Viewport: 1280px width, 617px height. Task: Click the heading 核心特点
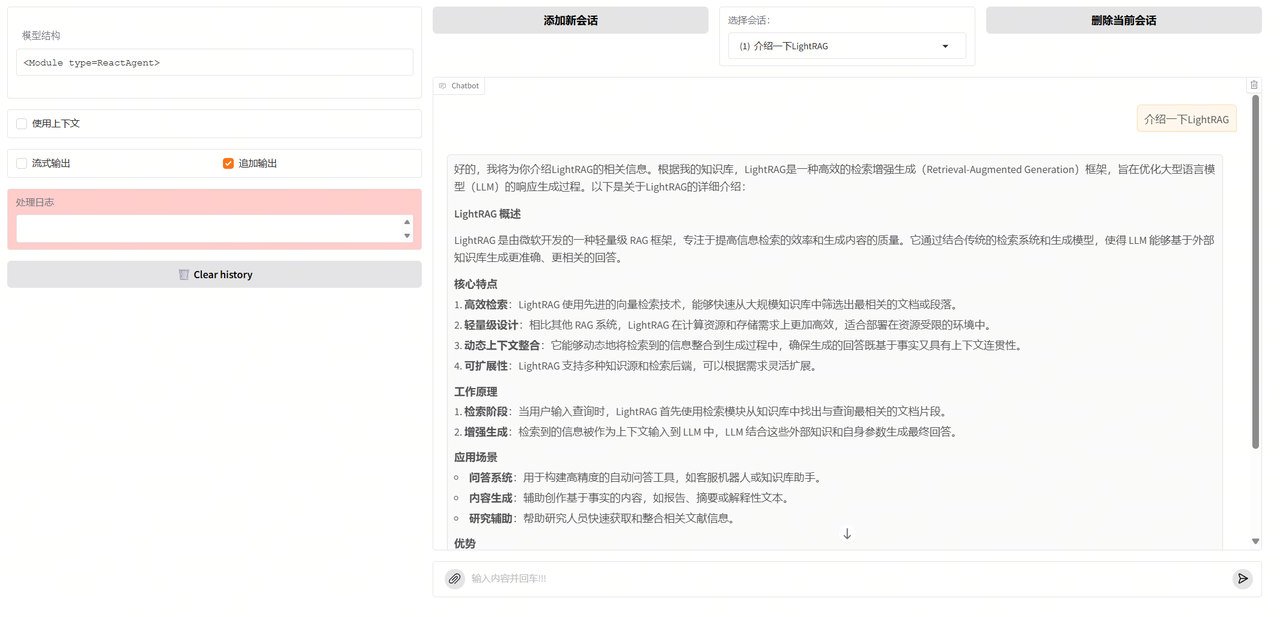pos(476,284)
